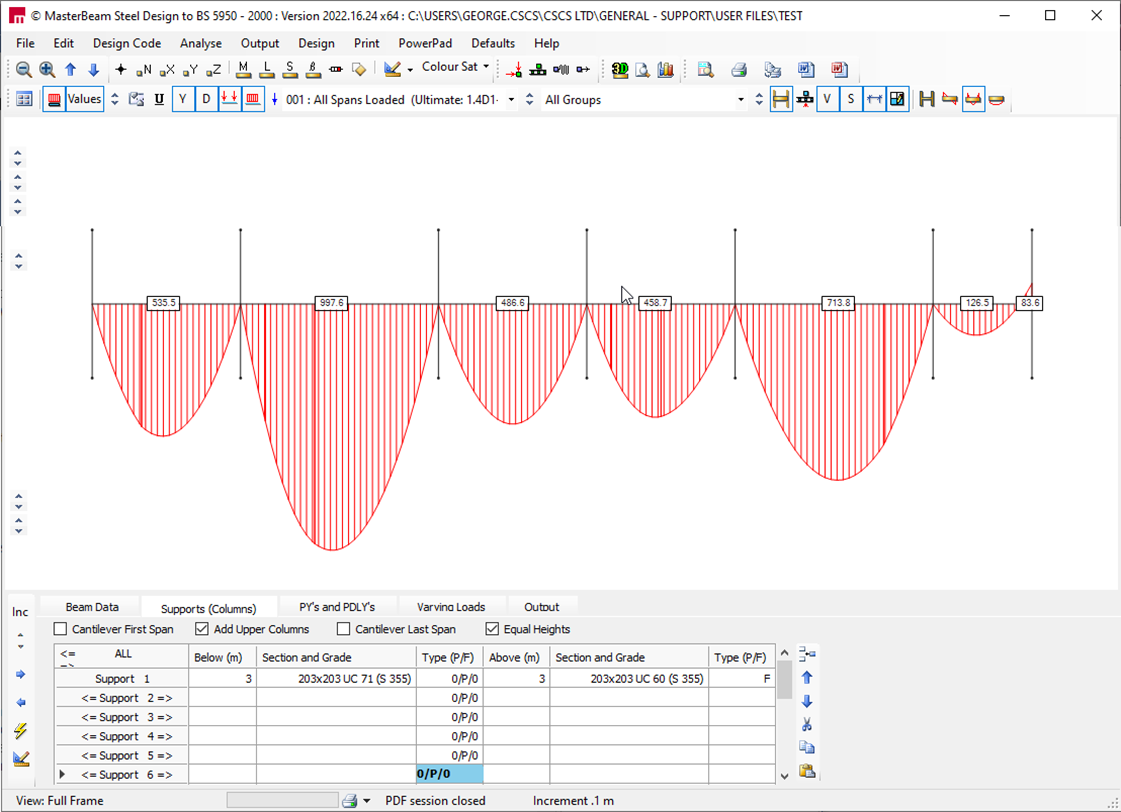This screenshot has width=1121, height=812.
Task: Click the supports table vertical scrollbar
Action: coord(784,714)
